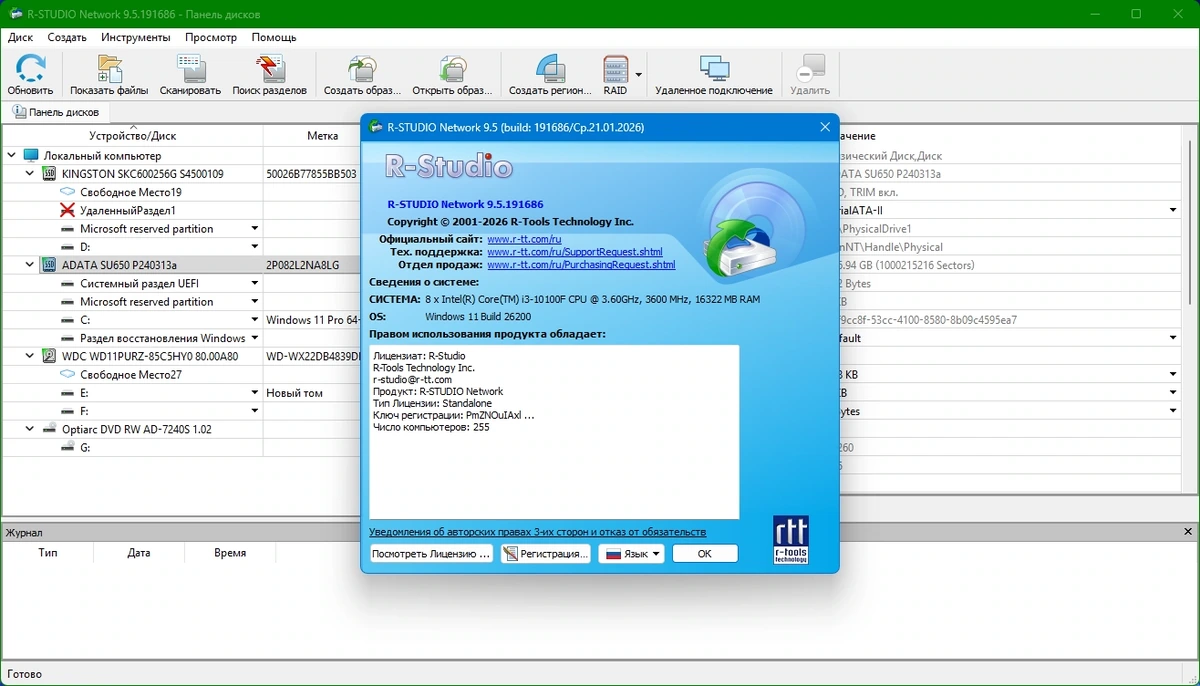Click the Локальный компьютер computer icon
1200x686 pixels.
pyautogui.click(x=30, y=156)
